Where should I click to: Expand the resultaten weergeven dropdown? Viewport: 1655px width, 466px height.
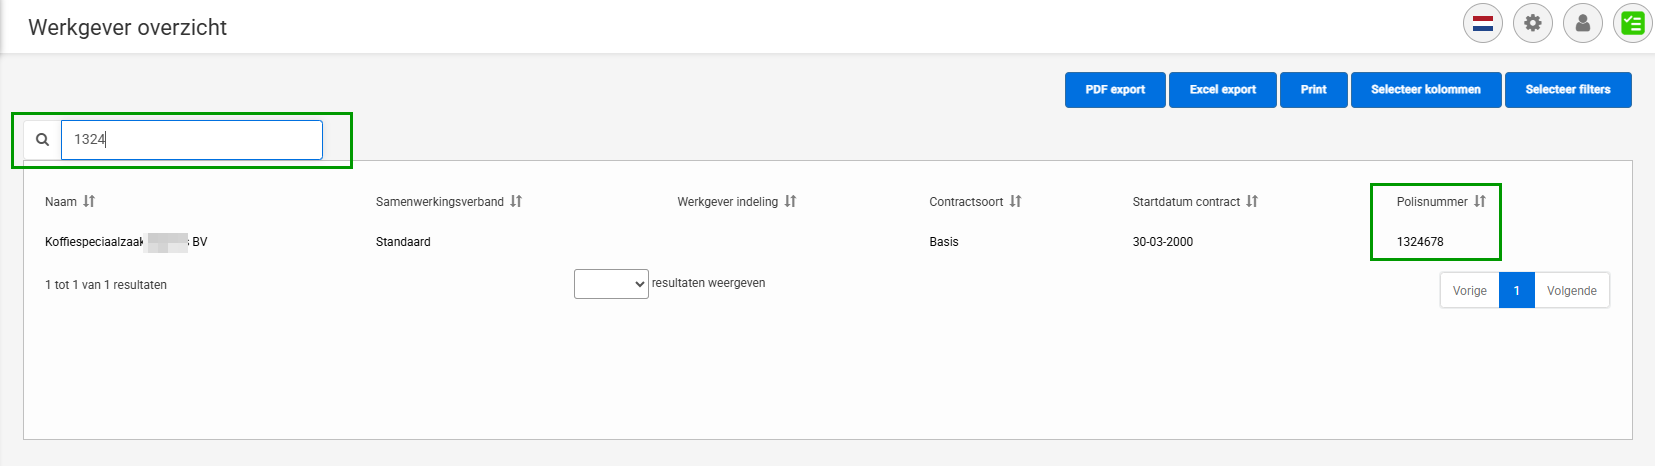tap(611, 284)
